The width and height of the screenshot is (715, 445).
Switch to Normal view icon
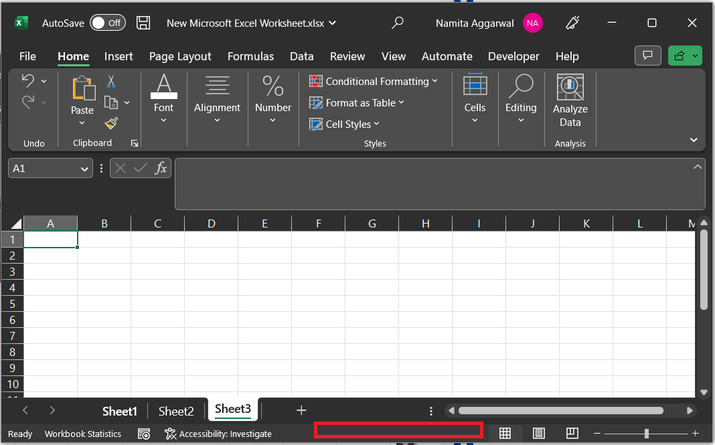click(505, 433)
